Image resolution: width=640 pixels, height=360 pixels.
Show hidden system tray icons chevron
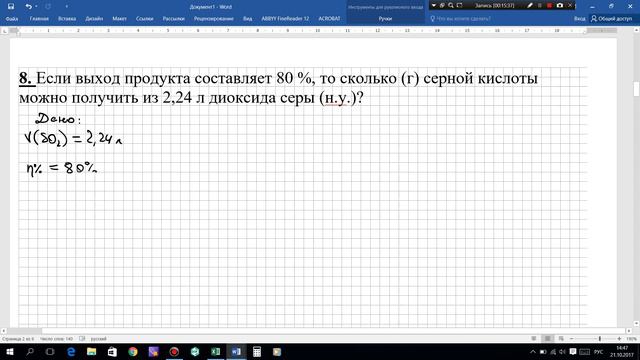(x=533, y=351)
